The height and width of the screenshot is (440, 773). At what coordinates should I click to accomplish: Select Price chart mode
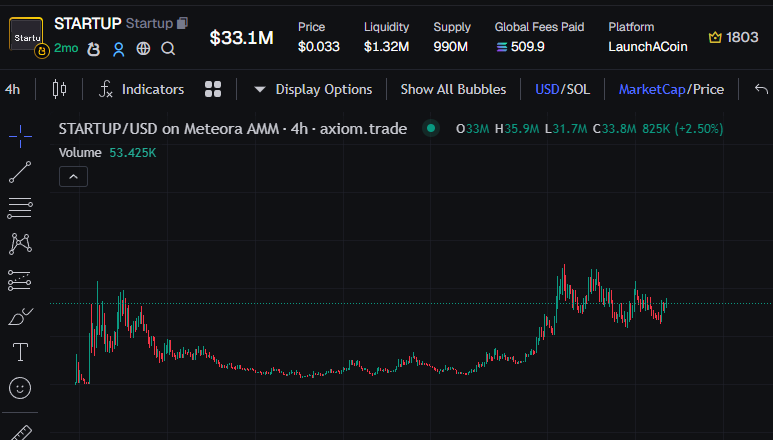click(708, 89)
